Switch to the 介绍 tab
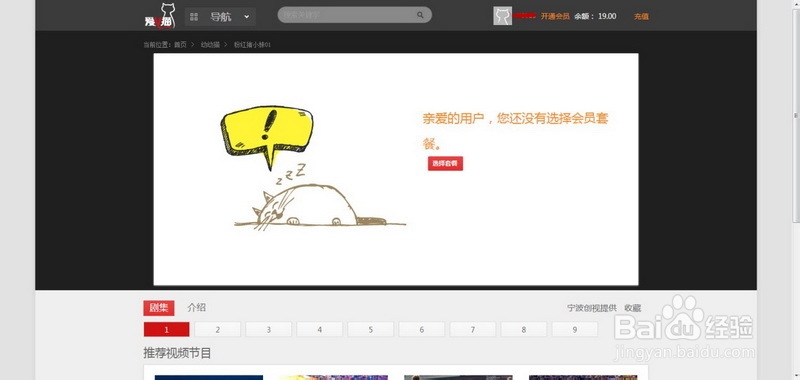 point(196,308)
